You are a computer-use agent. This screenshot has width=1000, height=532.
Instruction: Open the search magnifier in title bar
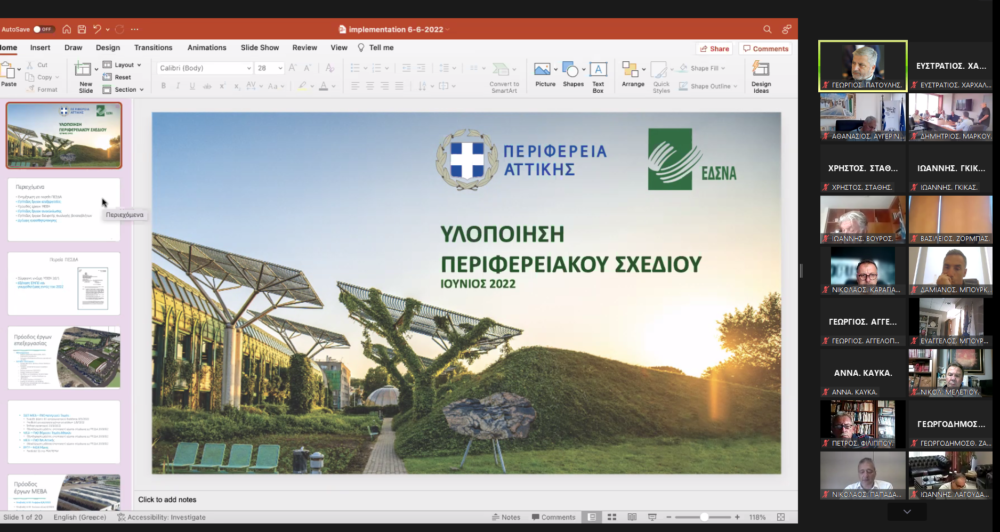coord(768,29)
